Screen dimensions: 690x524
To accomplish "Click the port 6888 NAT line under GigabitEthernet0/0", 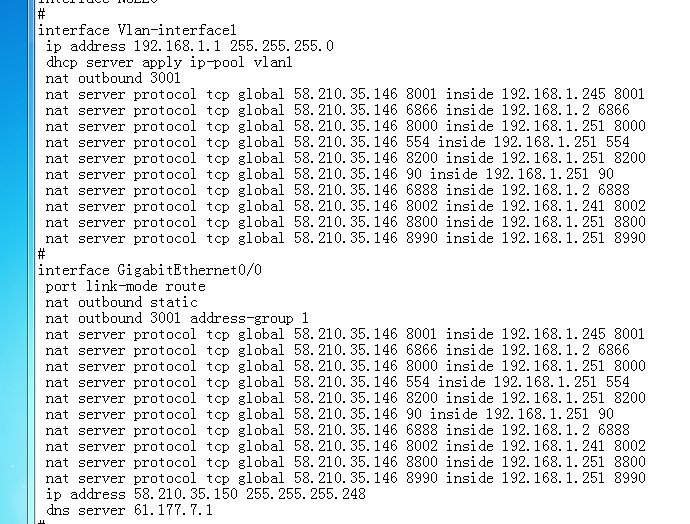I will [x=337, y=430].
